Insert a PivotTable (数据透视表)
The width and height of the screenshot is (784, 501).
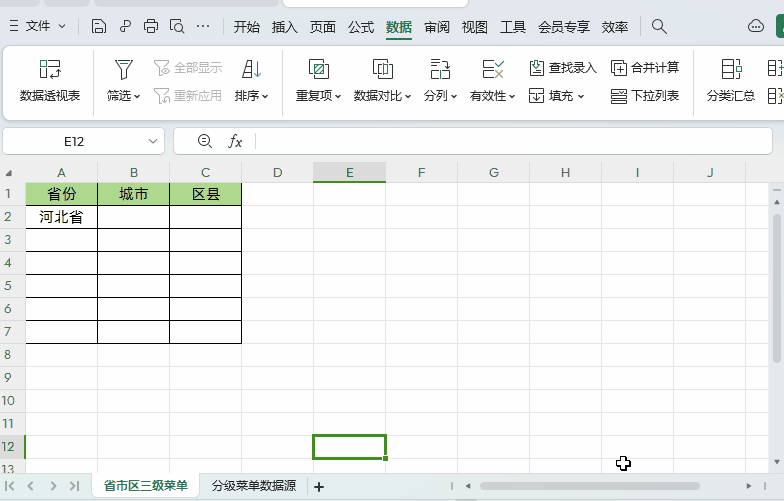click(x=50, y=80)
